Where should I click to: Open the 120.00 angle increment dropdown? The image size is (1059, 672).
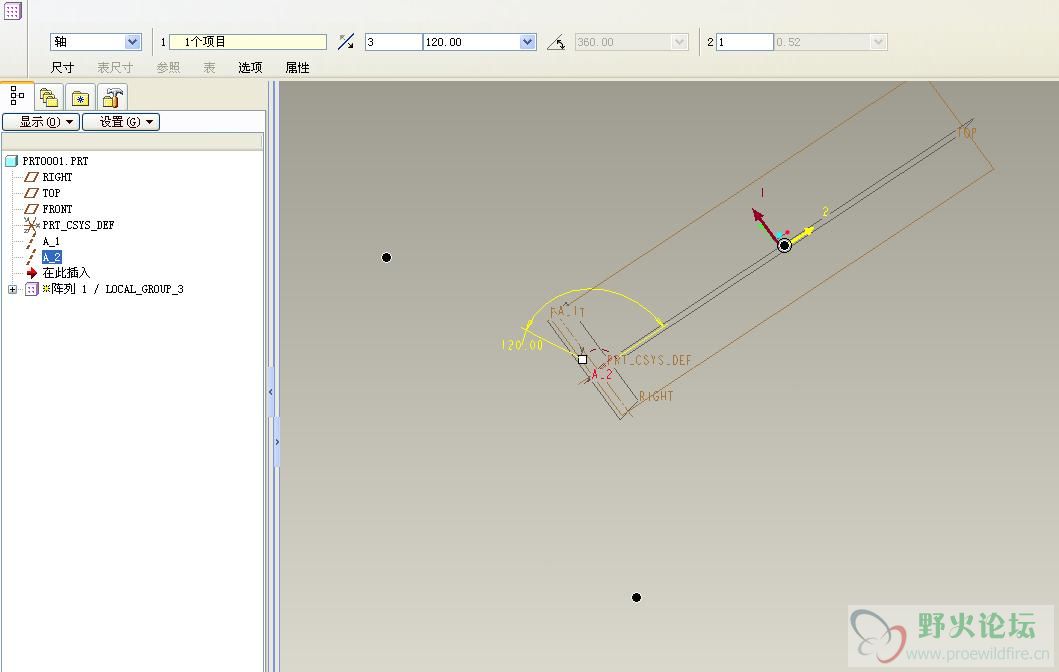(527, 42)
